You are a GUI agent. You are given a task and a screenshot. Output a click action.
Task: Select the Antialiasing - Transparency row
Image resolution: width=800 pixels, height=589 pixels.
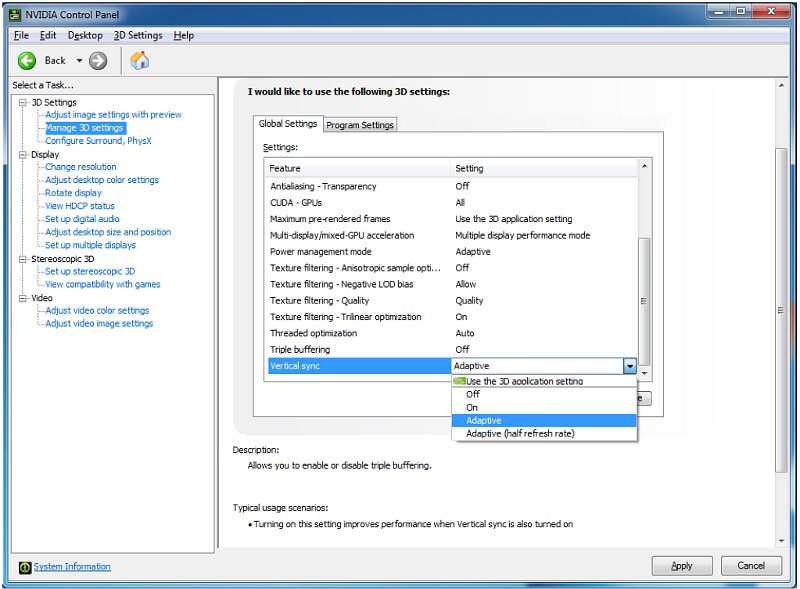tap(452, 186)
